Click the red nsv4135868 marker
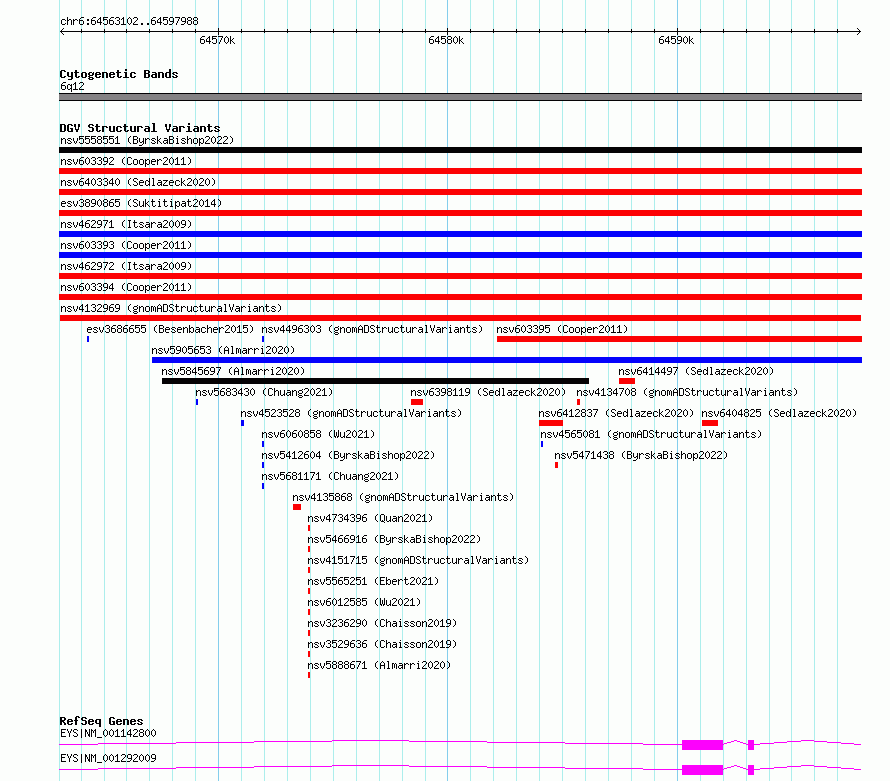 click(x=297, y=507)
